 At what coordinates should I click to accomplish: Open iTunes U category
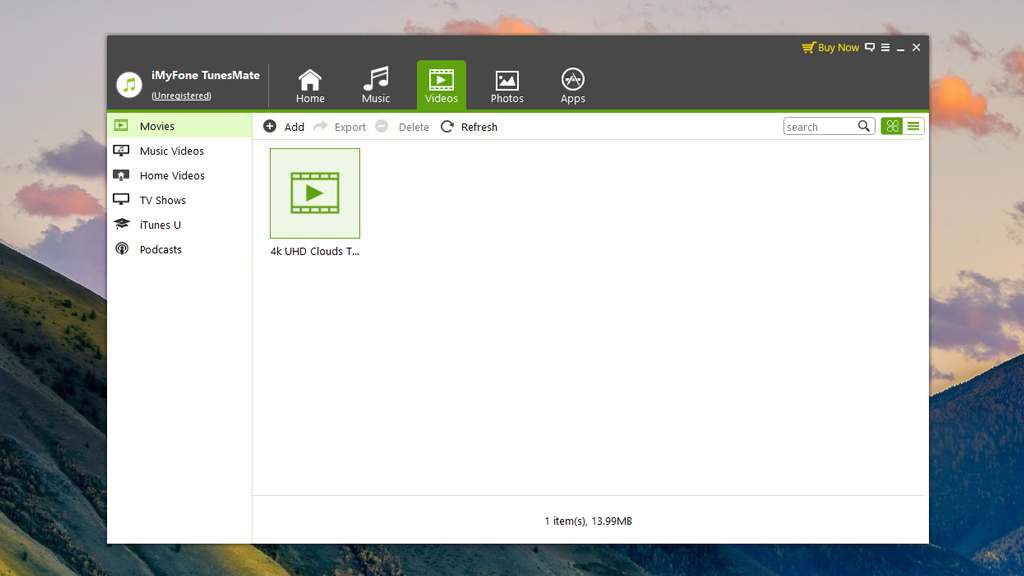180,225
